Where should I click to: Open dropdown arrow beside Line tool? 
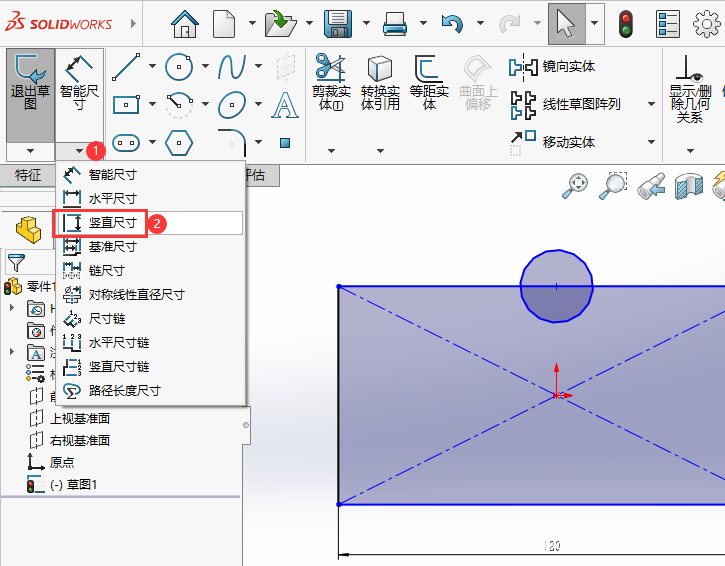click(x=152, y=66)
